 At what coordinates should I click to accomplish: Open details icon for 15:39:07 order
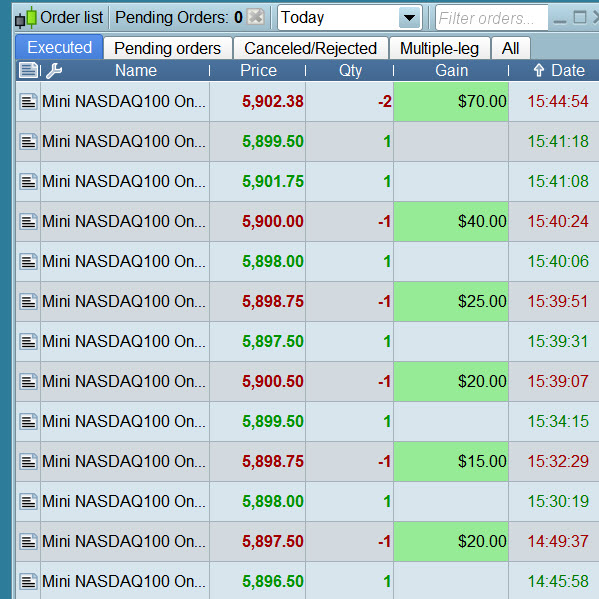point(28,381)
